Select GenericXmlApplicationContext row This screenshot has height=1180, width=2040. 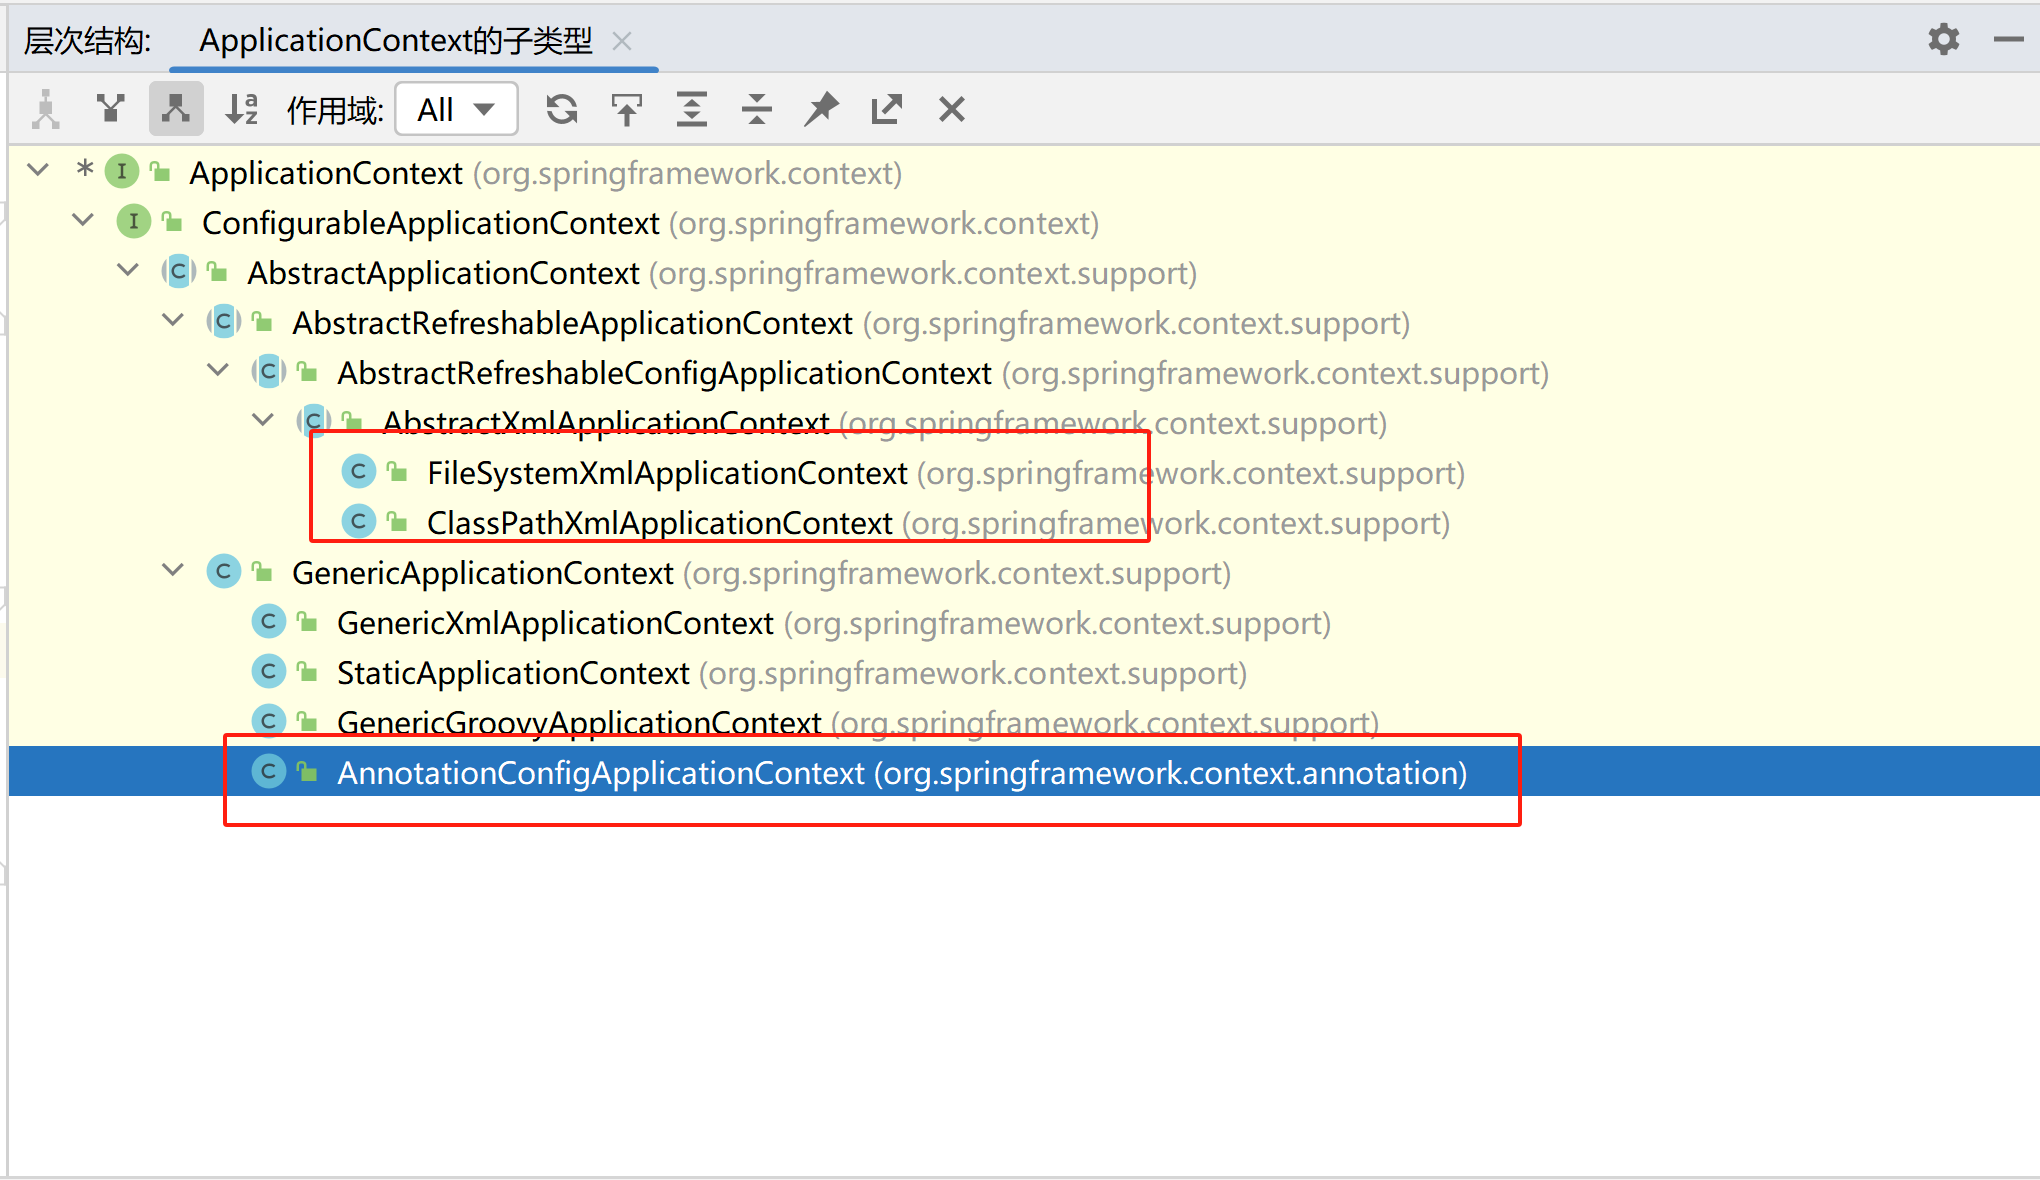(x=1024, y=622)
